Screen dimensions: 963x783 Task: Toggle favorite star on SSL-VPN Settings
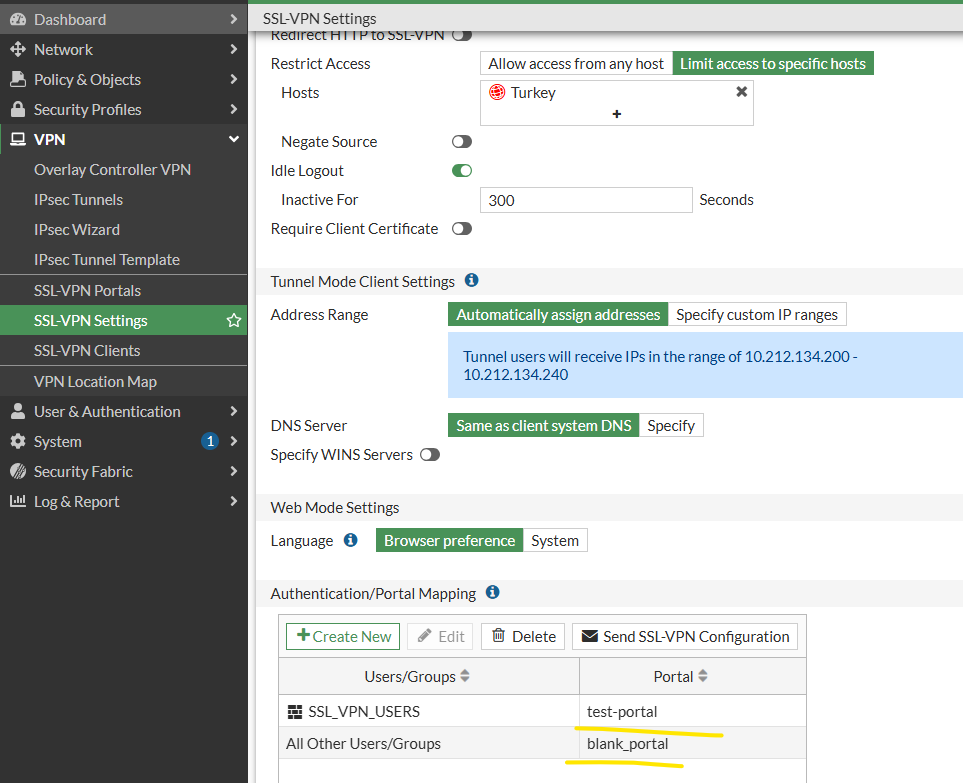(x=233, y=321)
